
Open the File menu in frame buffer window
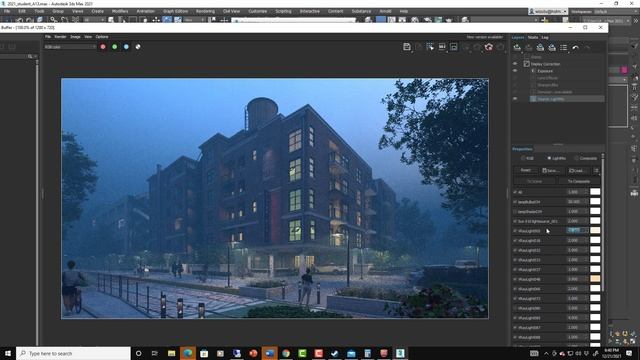pos(48,37)
